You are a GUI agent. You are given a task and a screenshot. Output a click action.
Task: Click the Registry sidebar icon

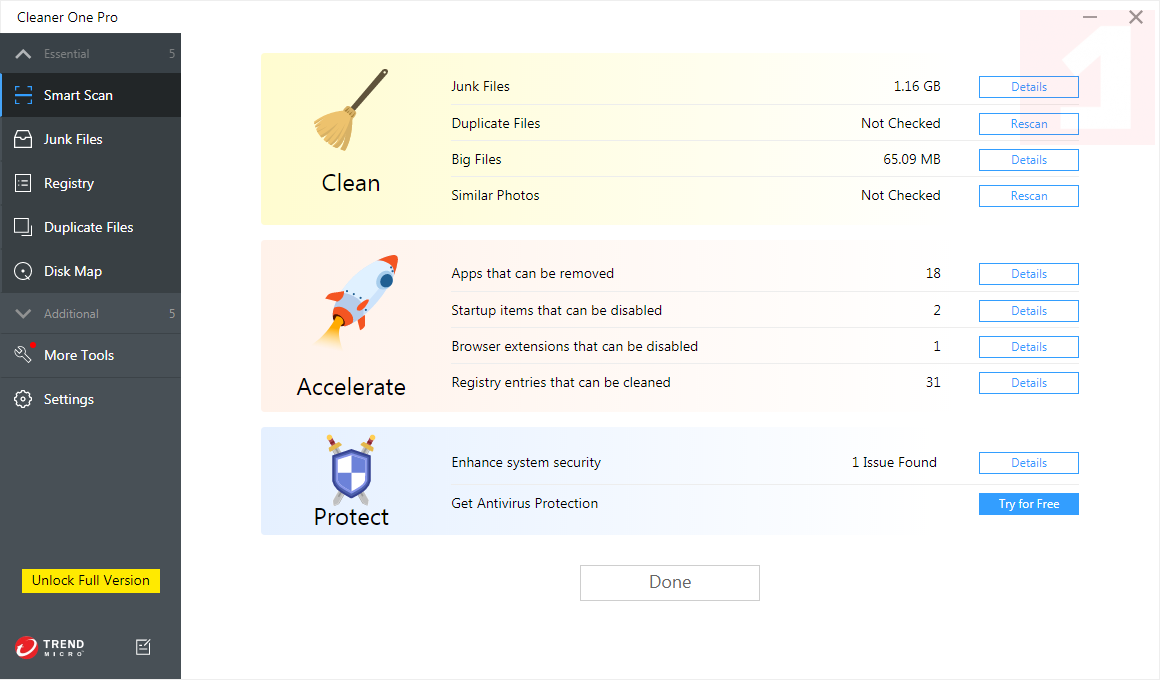point(23,183)
